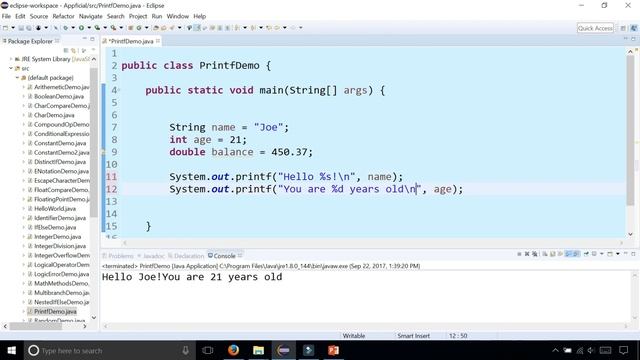Toggle Show Console on Standard Out
The image size is (640, 360).
pyautogui.click(x=568, y=254)
